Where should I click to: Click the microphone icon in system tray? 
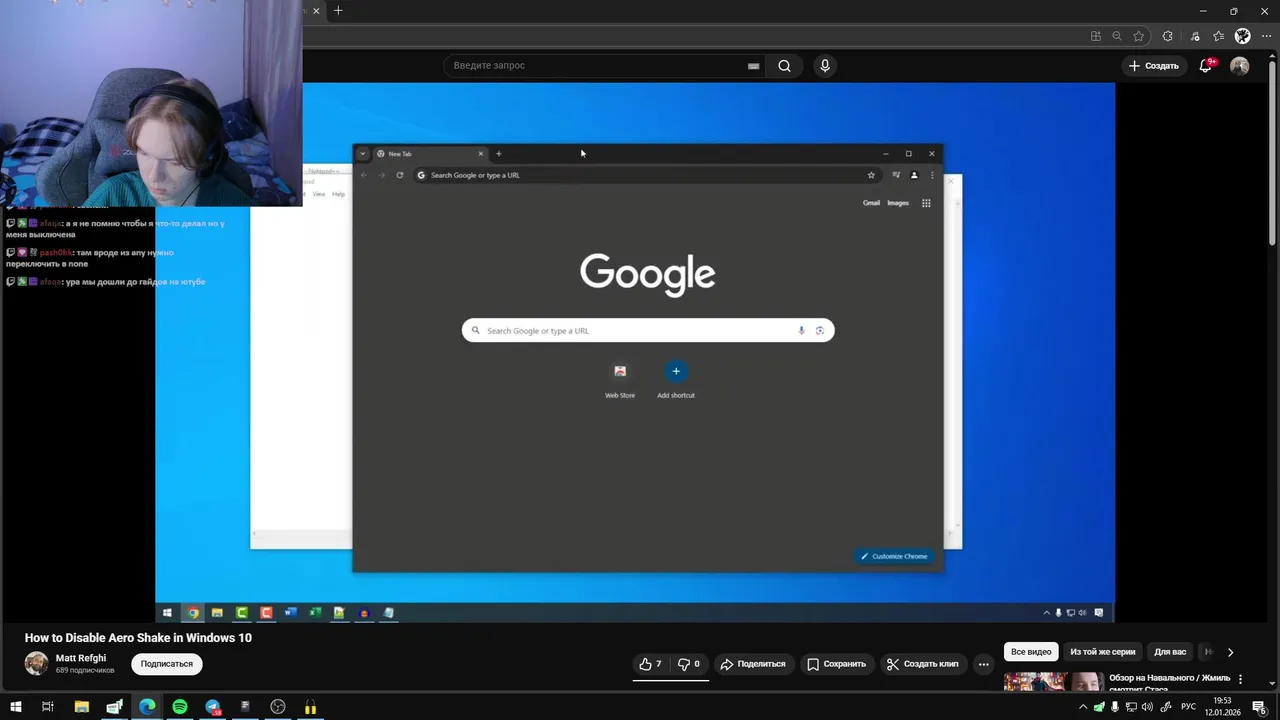1115,707
